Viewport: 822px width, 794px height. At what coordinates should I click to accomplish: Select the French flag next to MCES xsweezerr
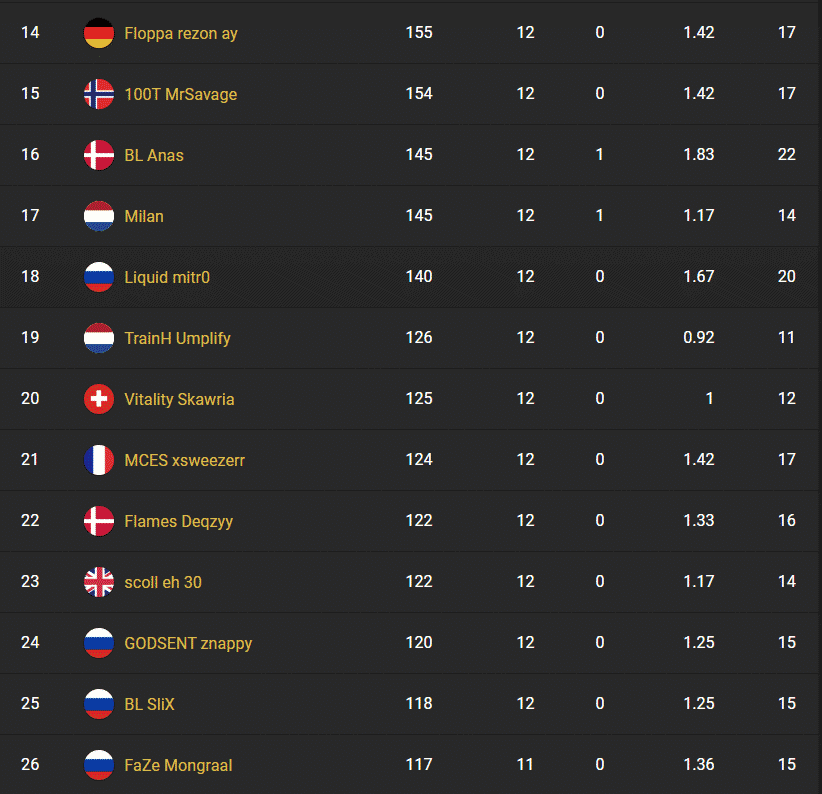click(99, 459)
